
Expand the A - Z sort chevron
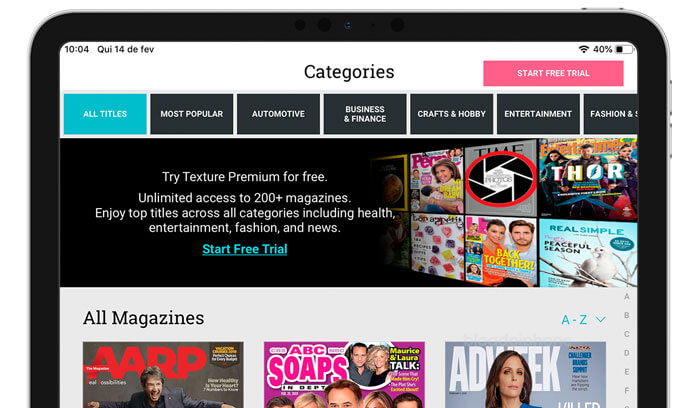pyautogui.click(x=600, y=320)
